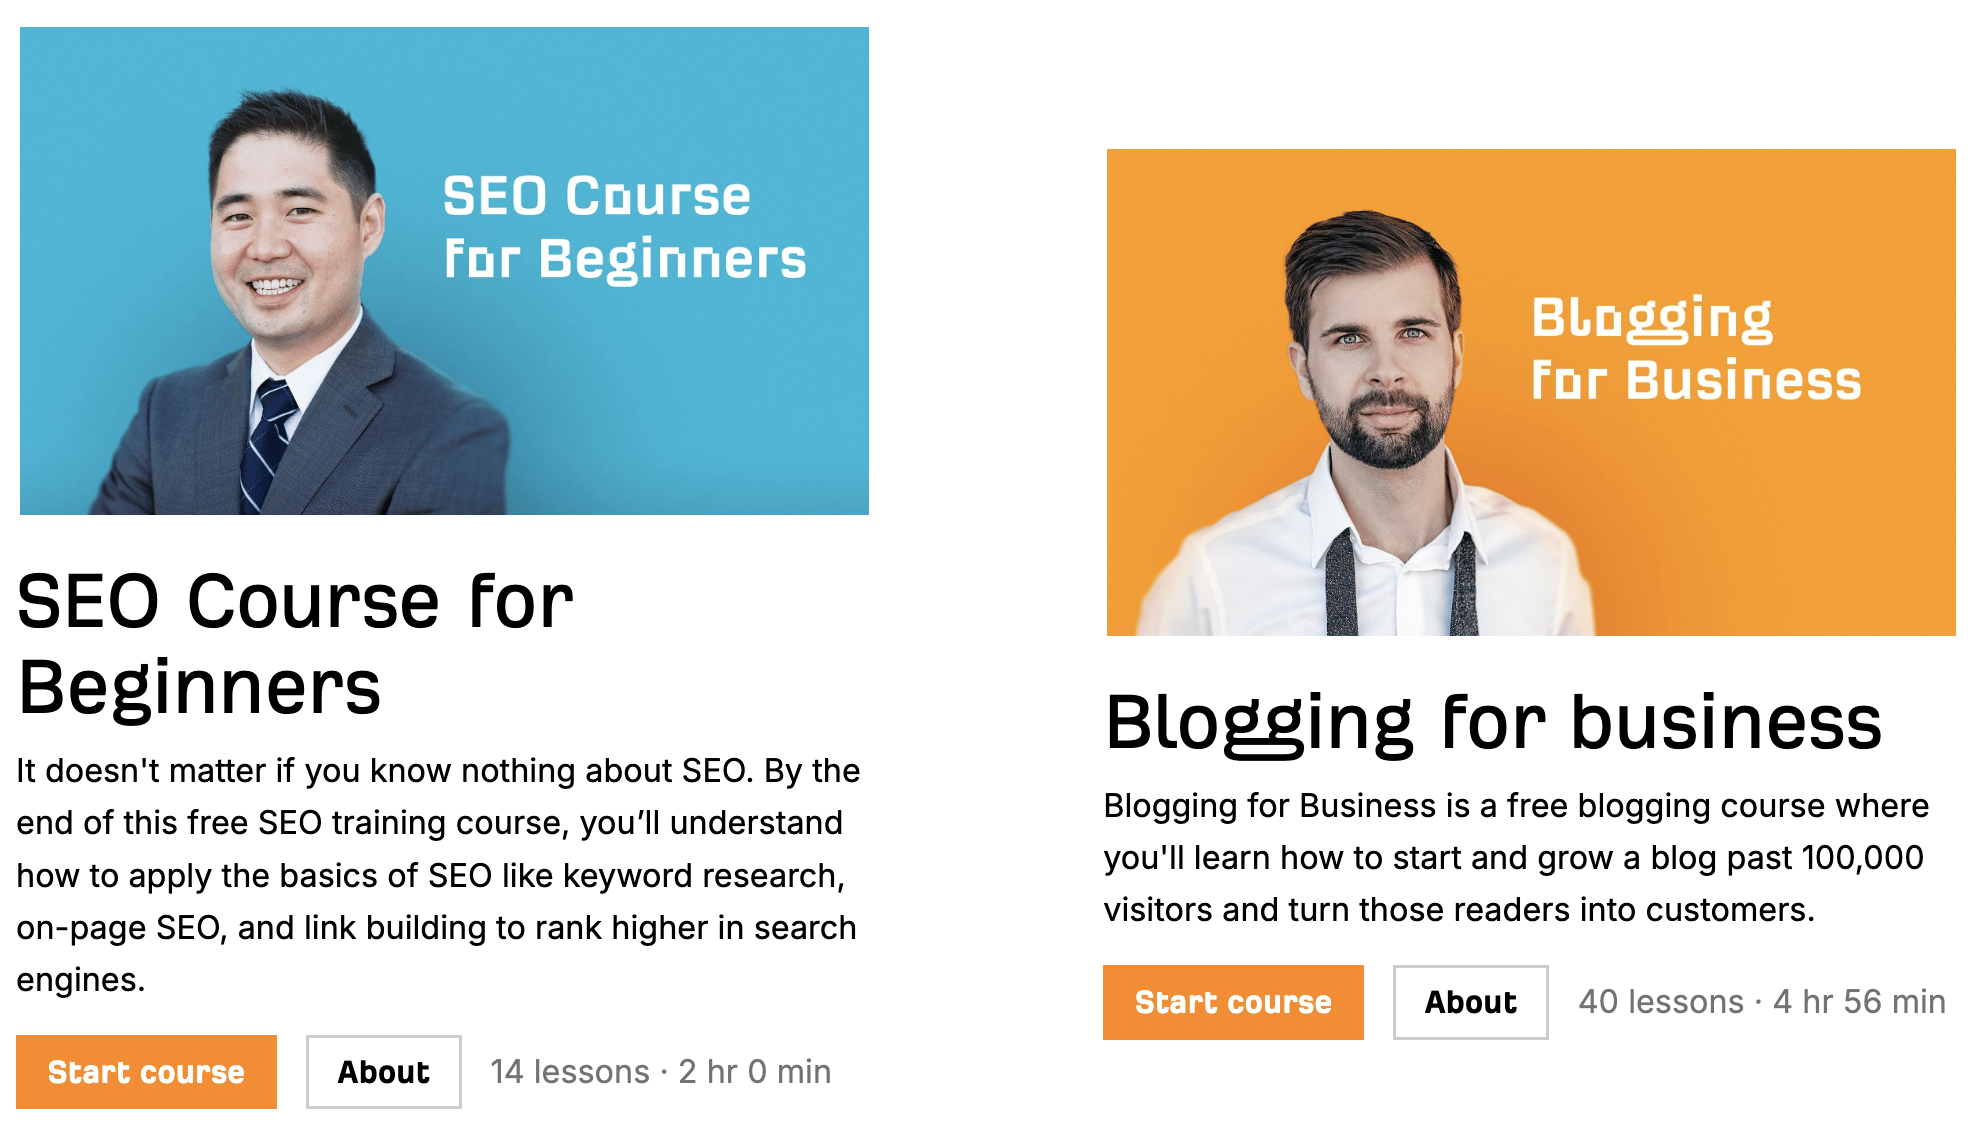
Task: Click the '4 hr 56 min' duration
Action: [1859, 1002]
